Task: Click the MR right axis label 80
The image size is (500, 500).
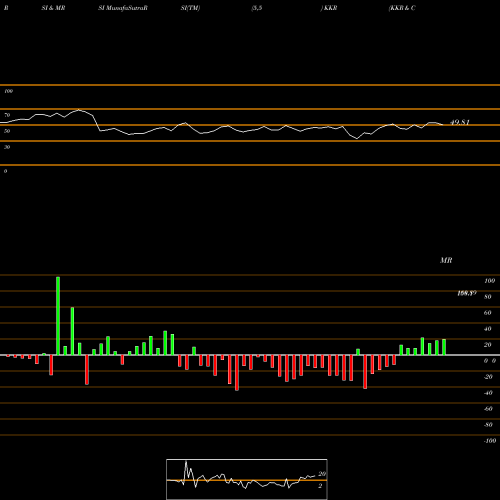Action: [488, 297]
